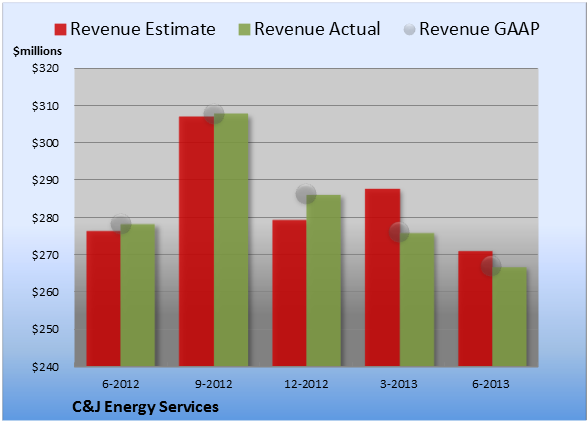
Task: Select the 'Revenue Actual' legend label
Action: pyautogui.click(x=317, y=29)
